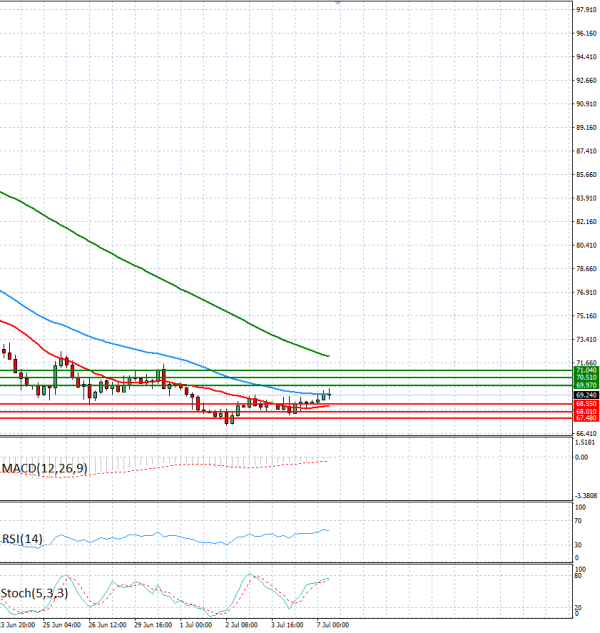
Task: Click the end of green moving average
Action: coord(328,356)
